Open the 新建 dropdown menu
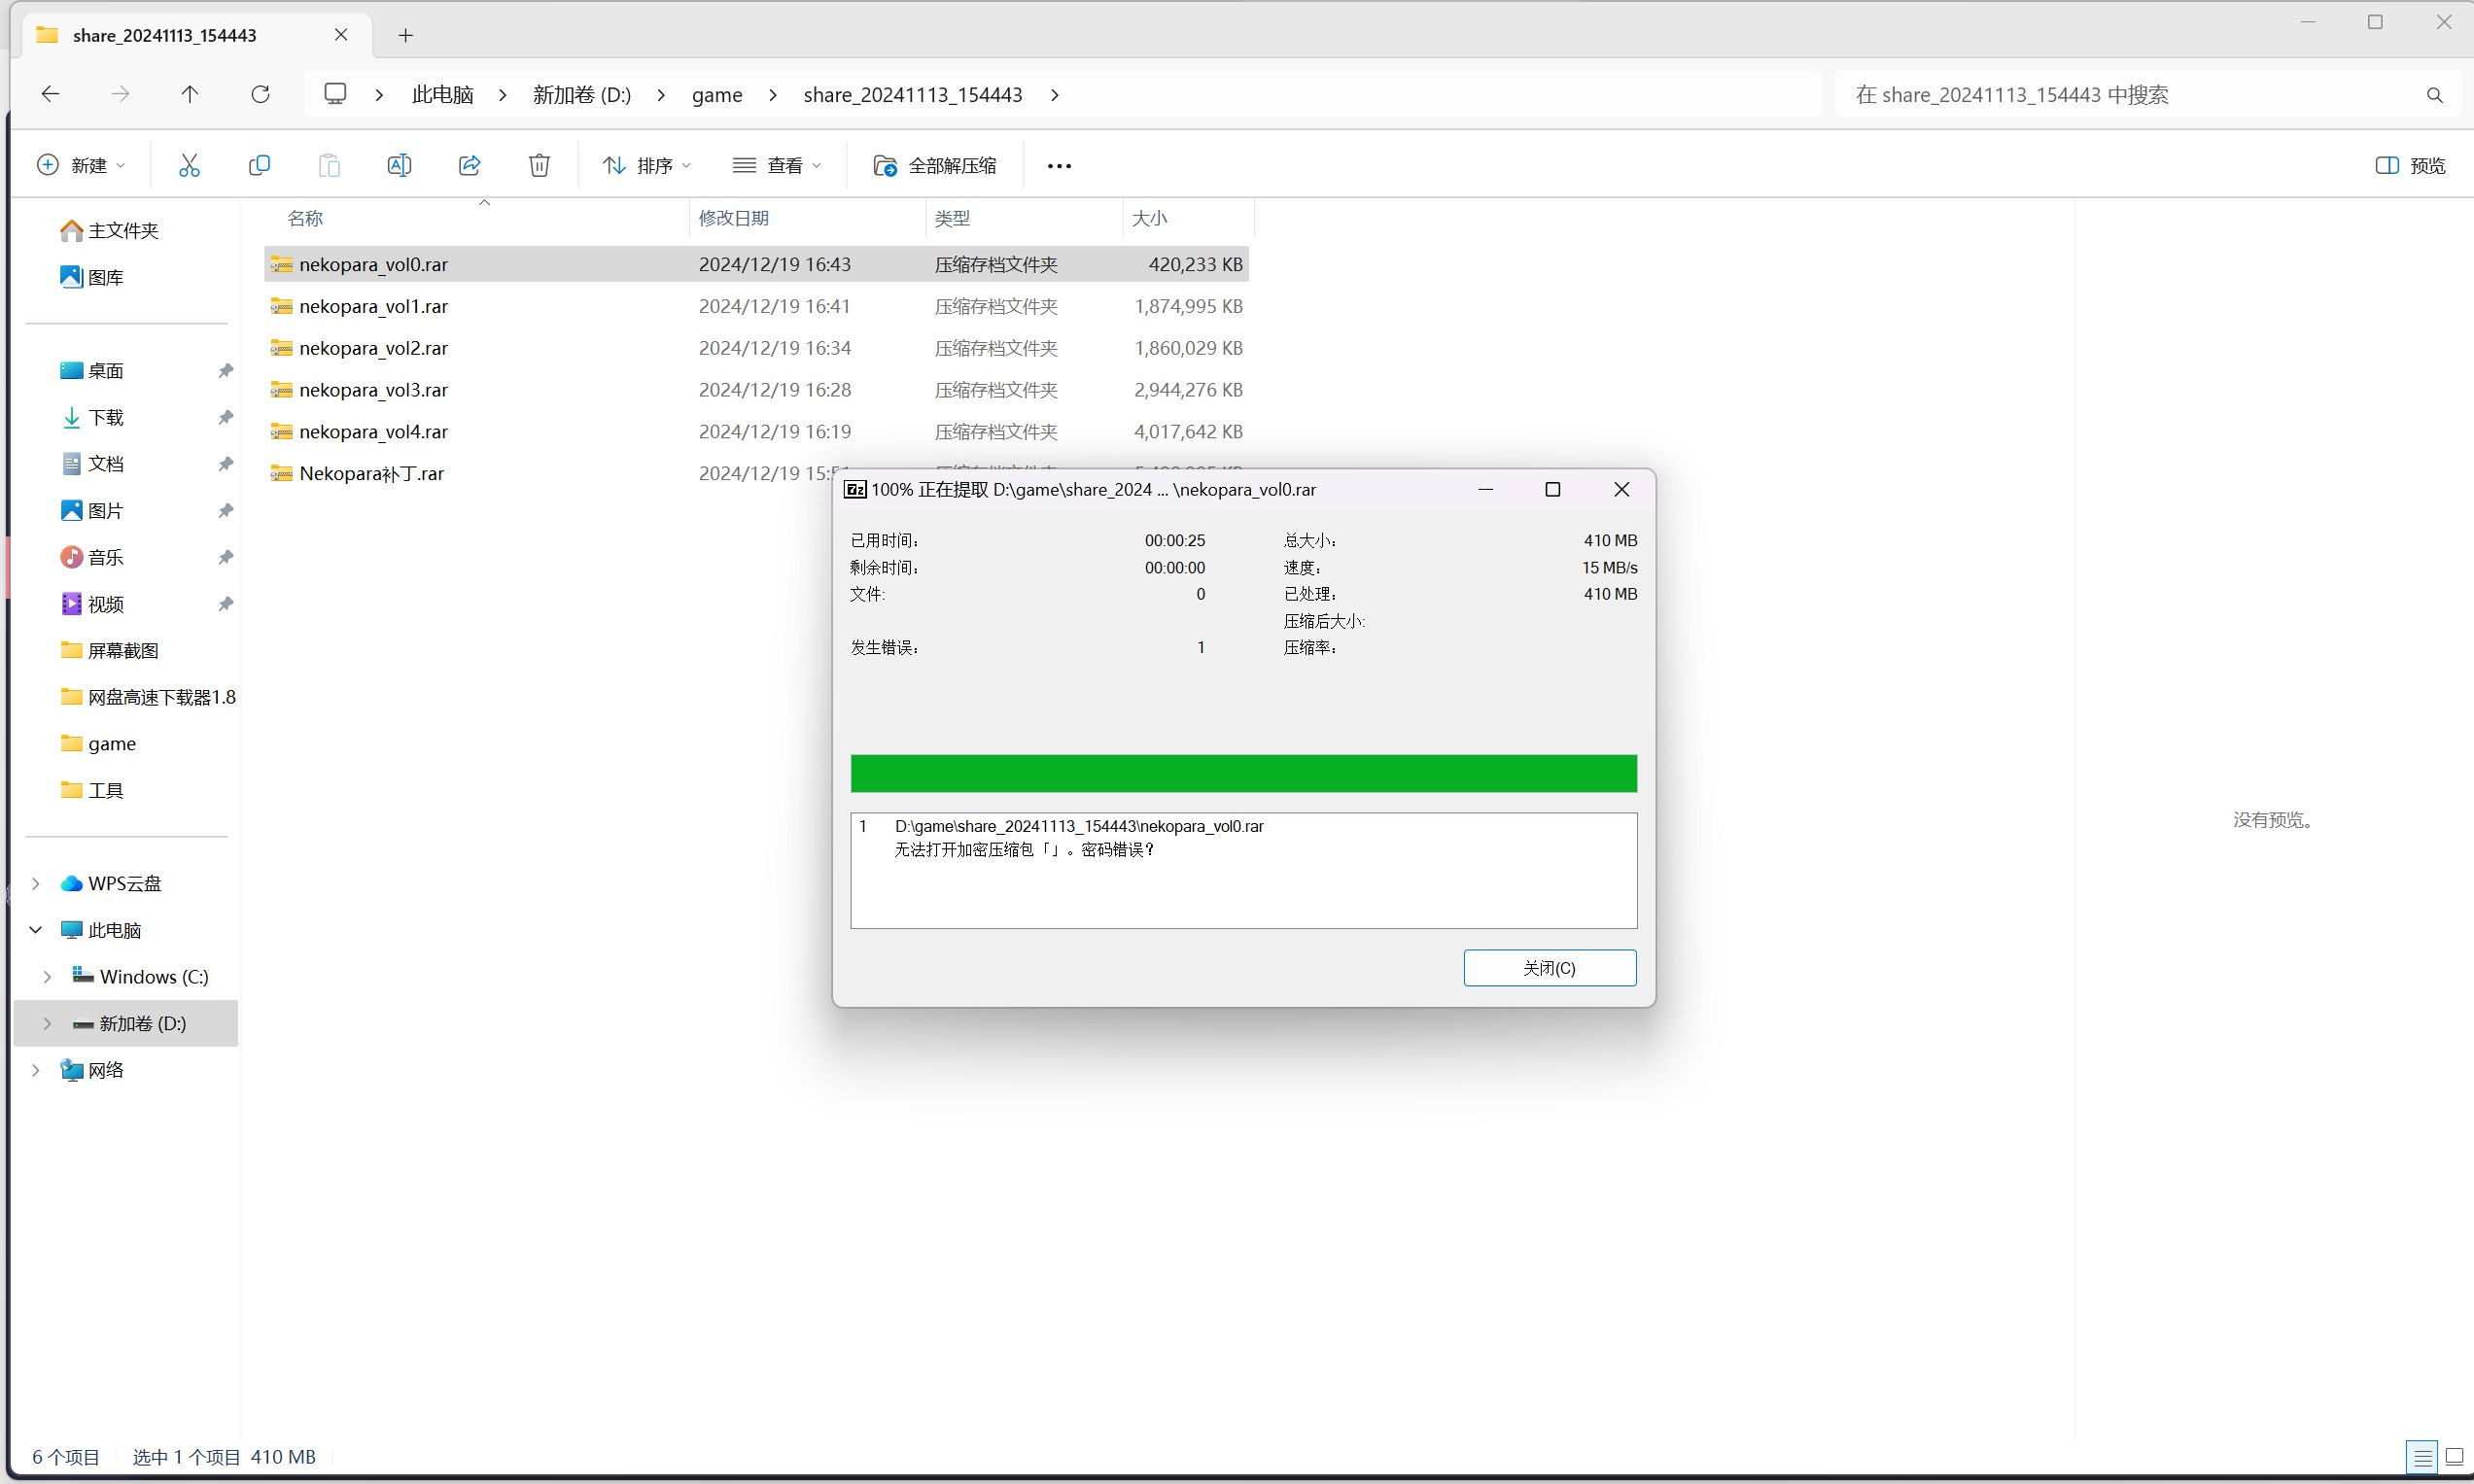This screenshot has height=1484, width=2474. pyautogui.click(x=81, y=165)
